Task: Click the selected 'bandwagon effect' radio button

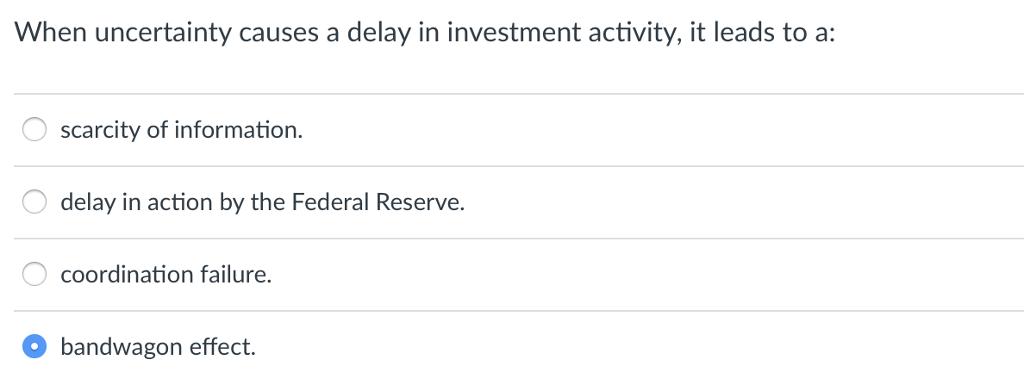Action: (x=34, y=346)
